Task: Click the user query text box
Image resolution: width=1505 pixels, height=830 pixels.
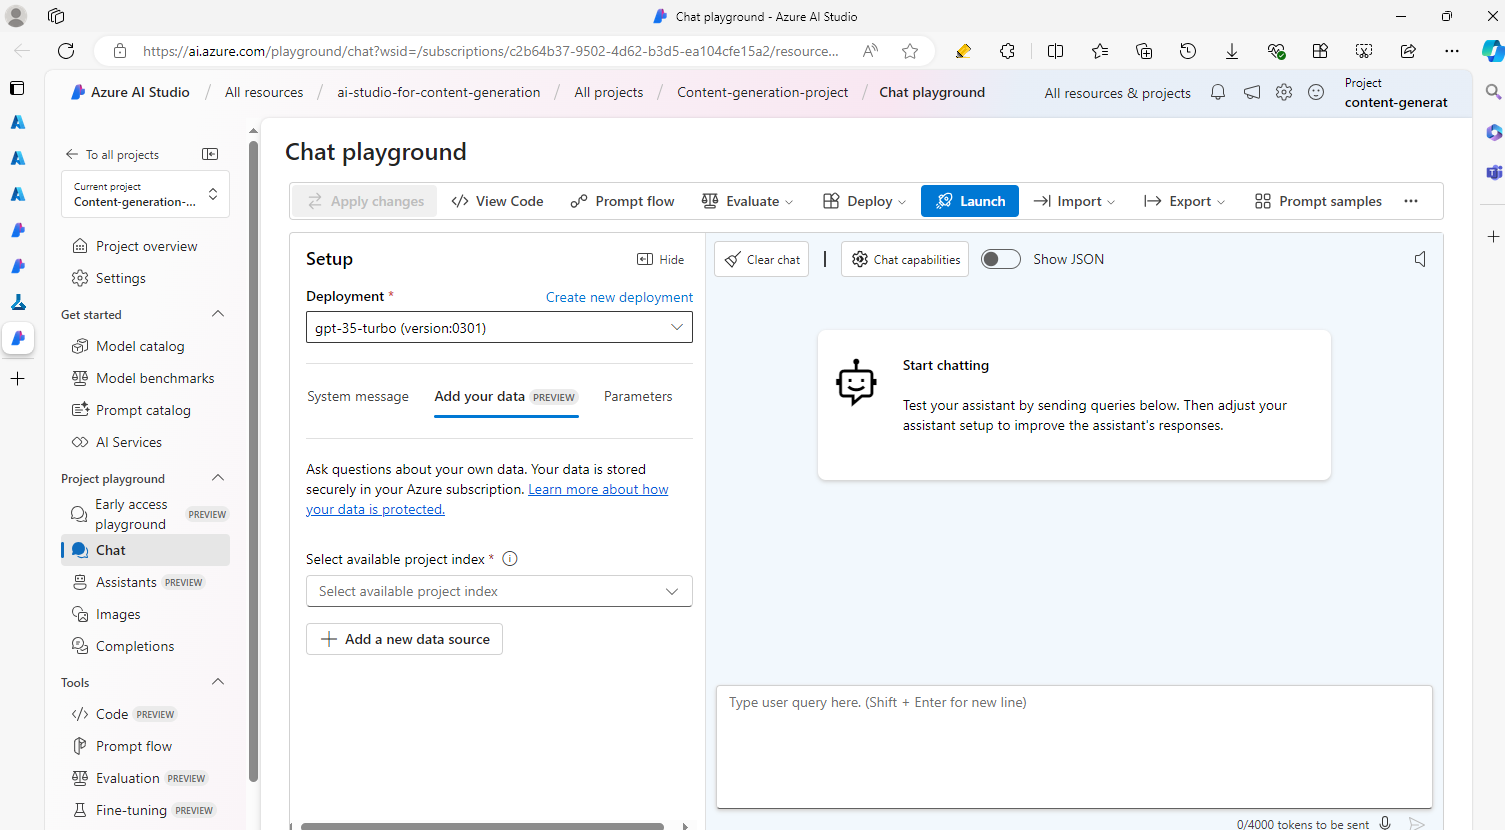Action: (1074, 746)
